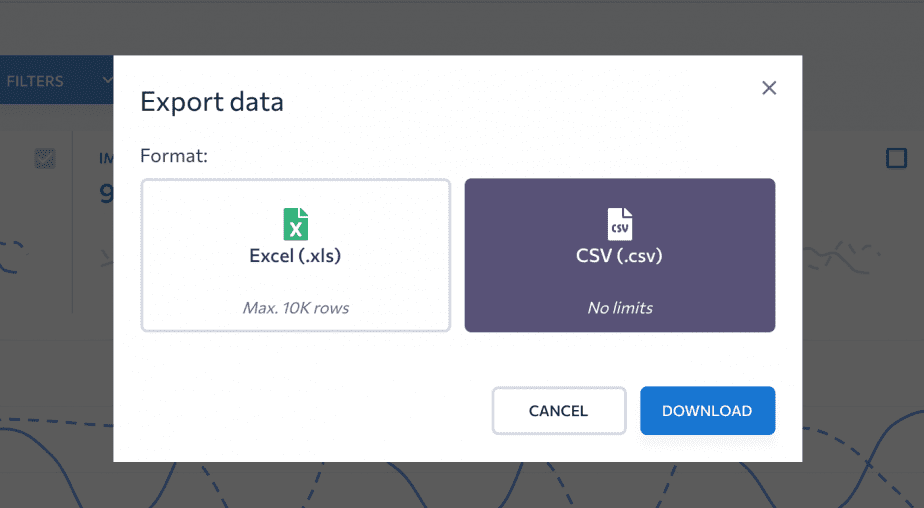Click the "Export data" dialog title

212,102
